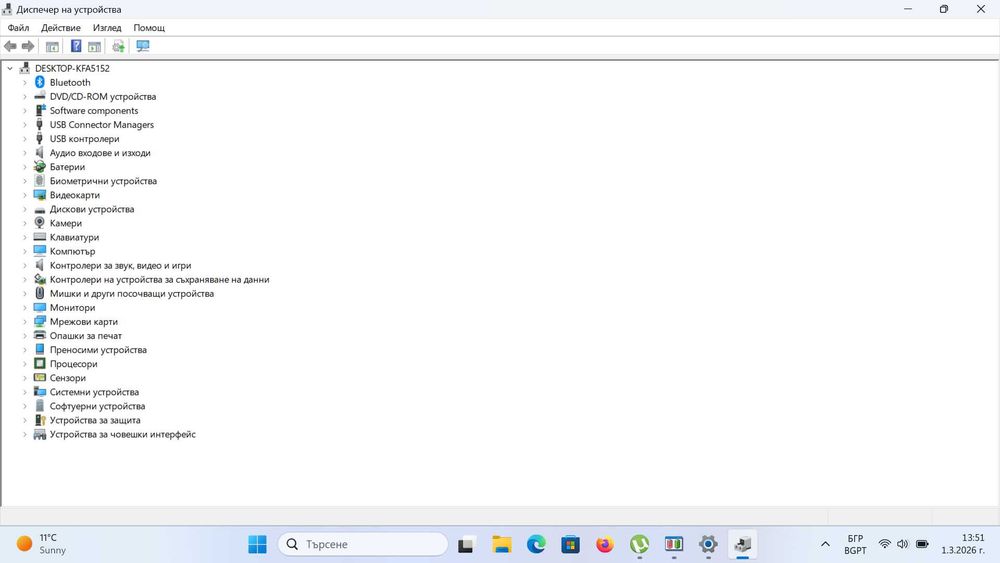The width and height of the screenshot is (1000, 563).
Task: Expand the Дискови устройства chevron
Action: point(25,208)
